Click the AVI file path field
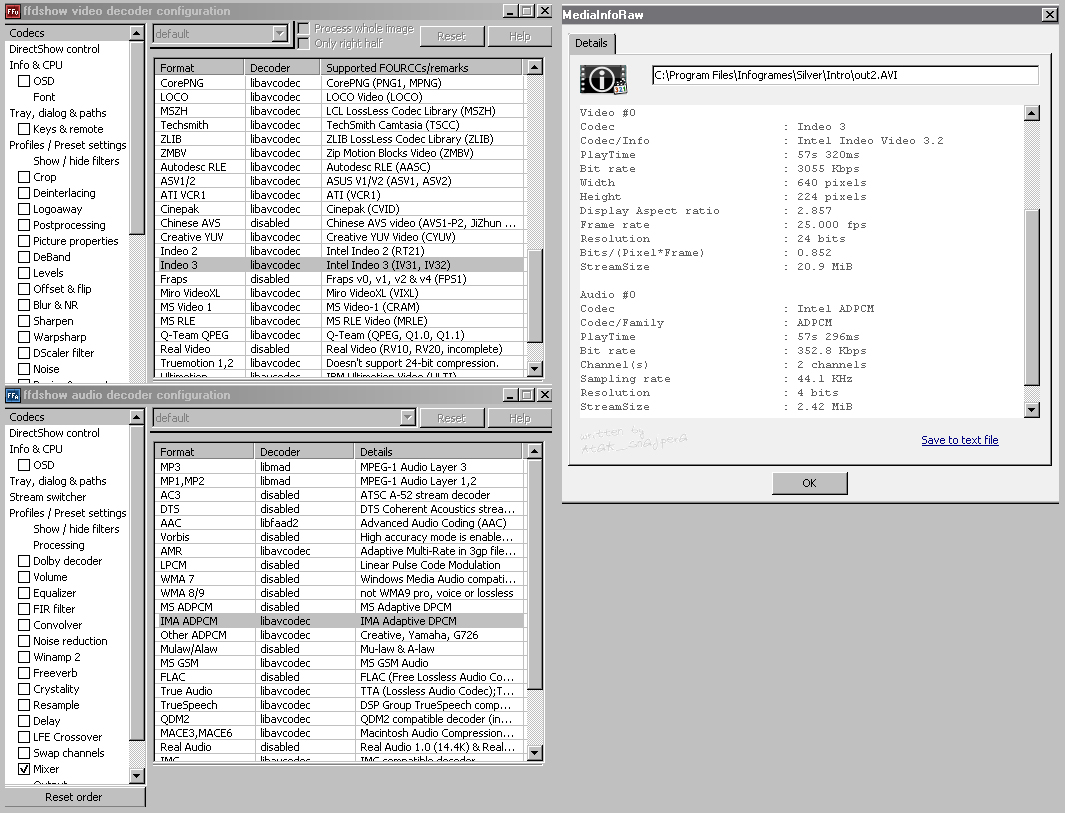1065x813 pixels. [x=844, y=75]
